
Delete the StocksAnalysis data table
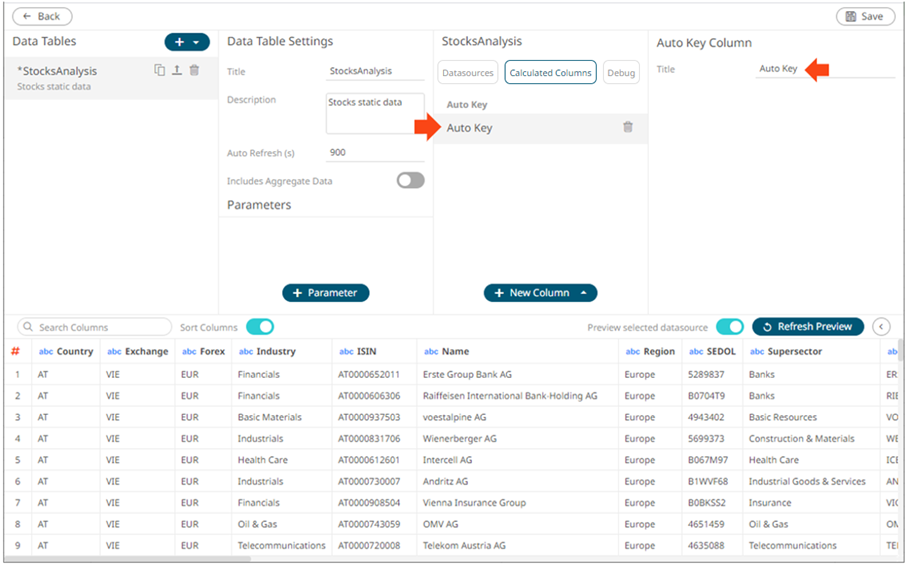[x=194, y=70]
